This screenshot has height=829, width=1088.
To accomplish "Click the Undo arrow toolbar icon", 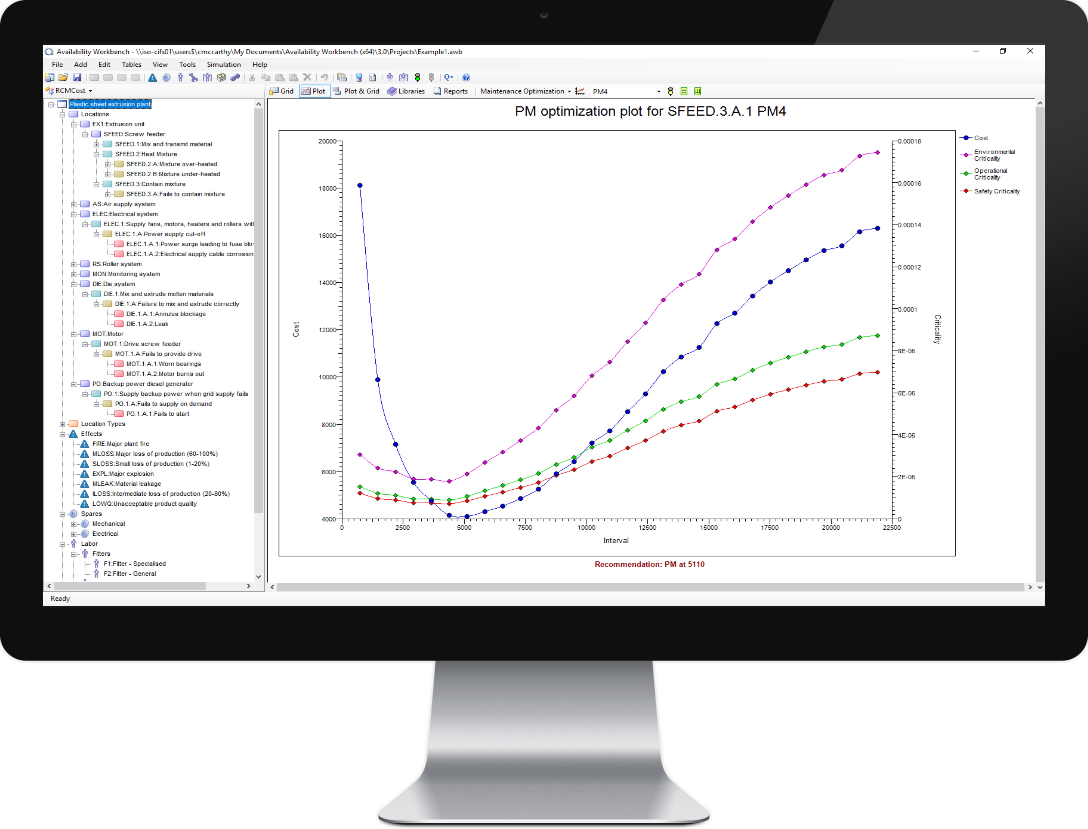I will click(x=324, y=77).
